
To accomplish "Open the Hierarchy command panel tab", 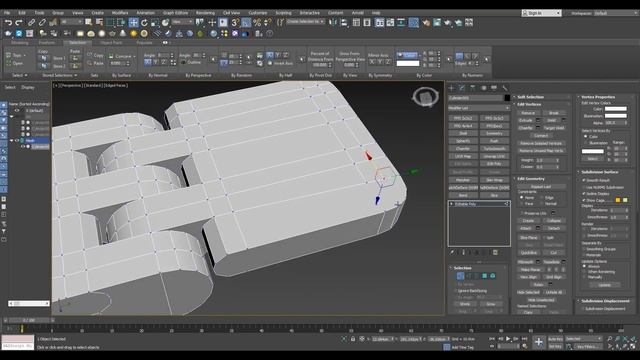I will tap(473, 88).
